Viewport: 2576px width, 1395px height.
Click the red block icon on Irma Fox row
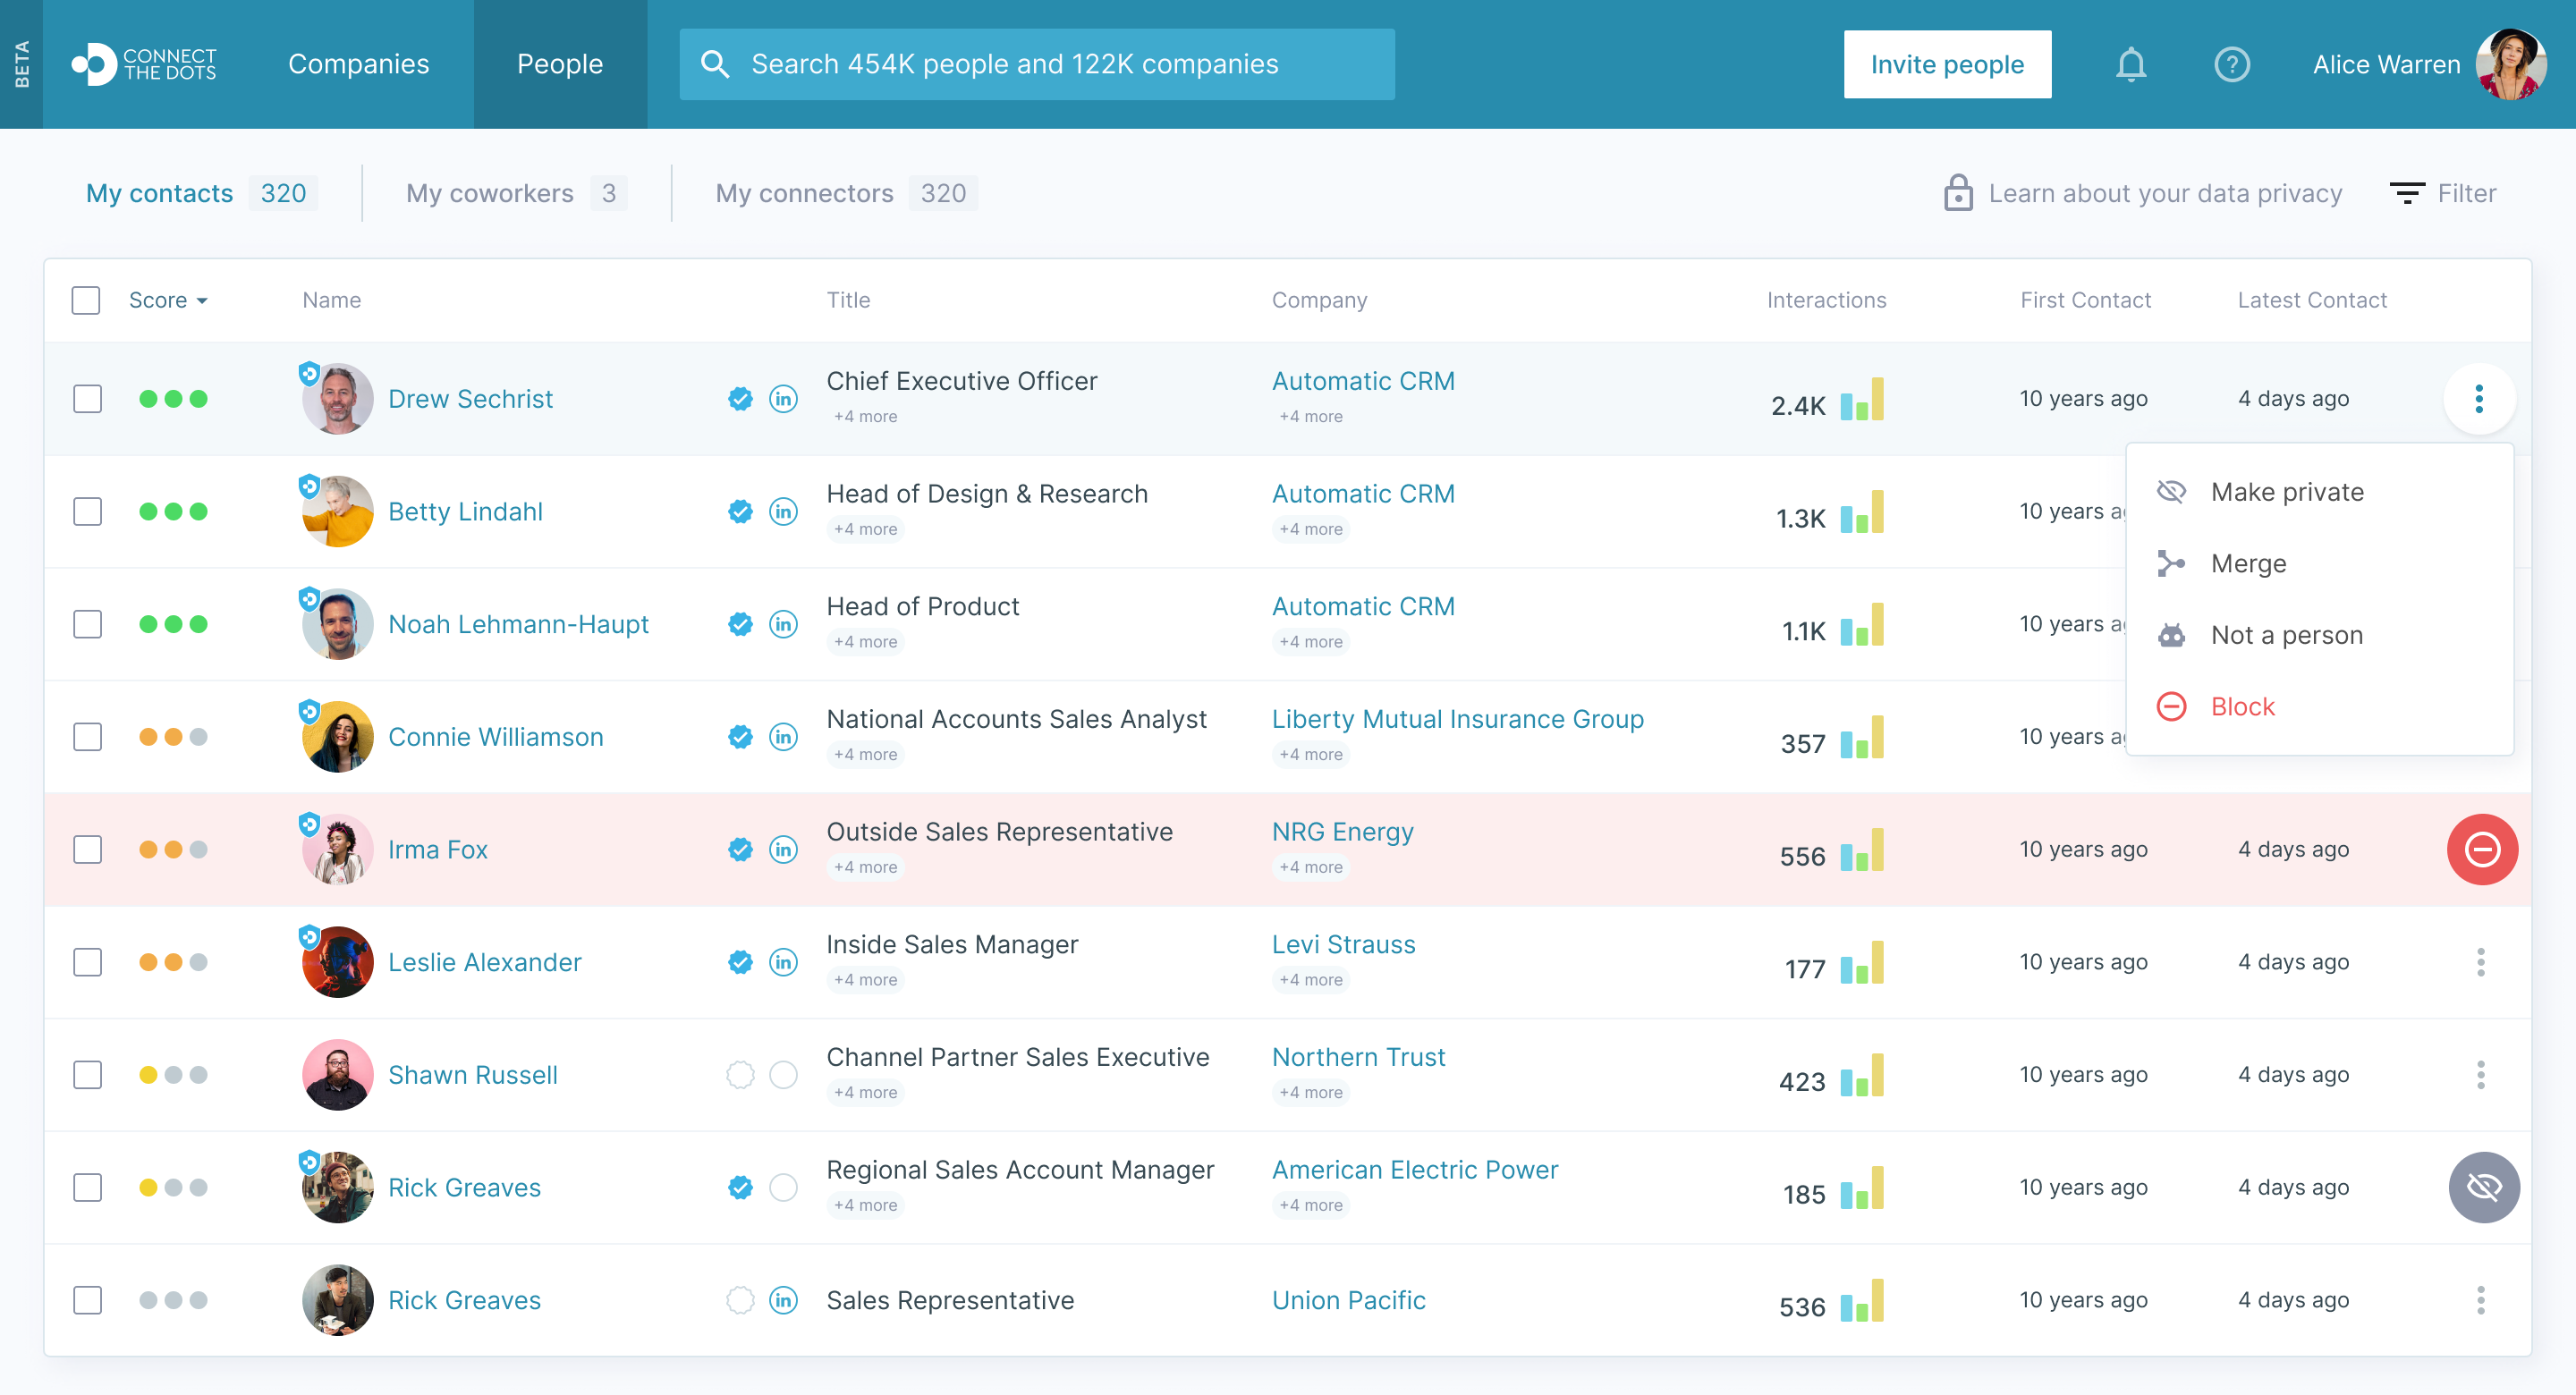click(2481, 850)
